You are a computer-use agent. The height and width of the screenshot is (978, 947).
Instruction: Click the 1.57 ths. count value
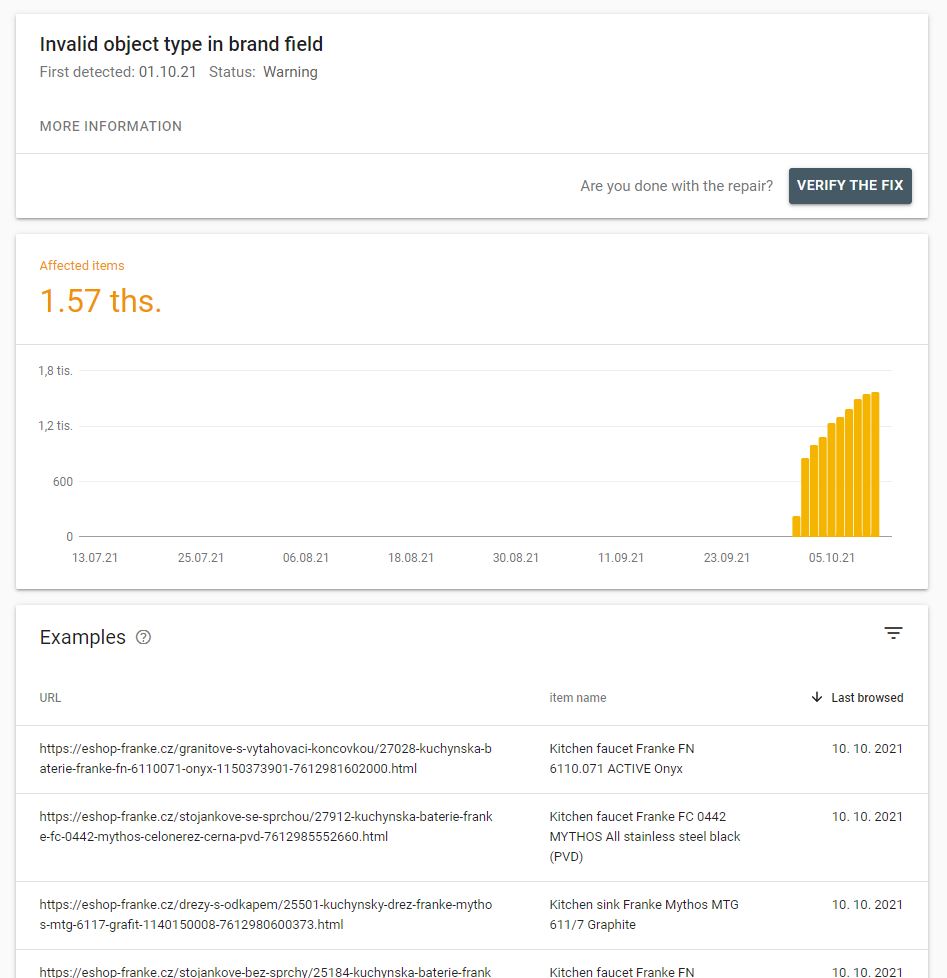click(99, 300)
